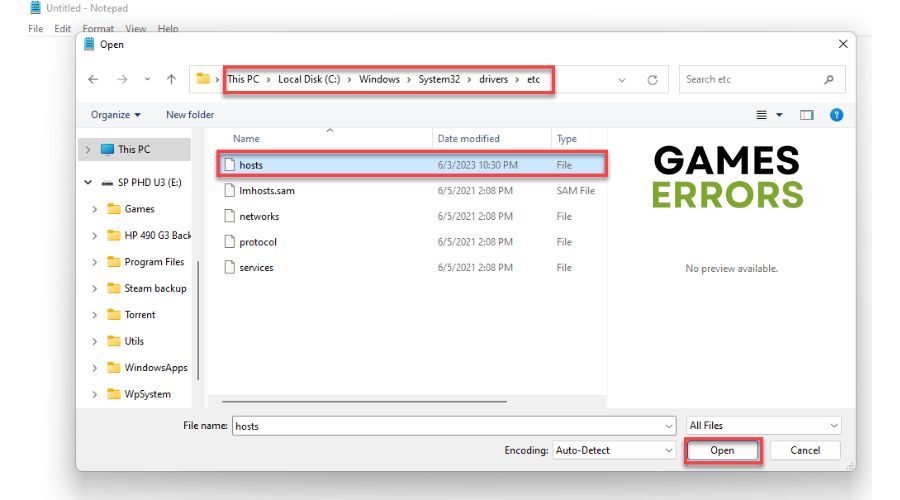Screen dimensions: 900x500
Task: Click navigation pane vertical scrollbar
Action: pyautogui.click(x=198, y=320)
